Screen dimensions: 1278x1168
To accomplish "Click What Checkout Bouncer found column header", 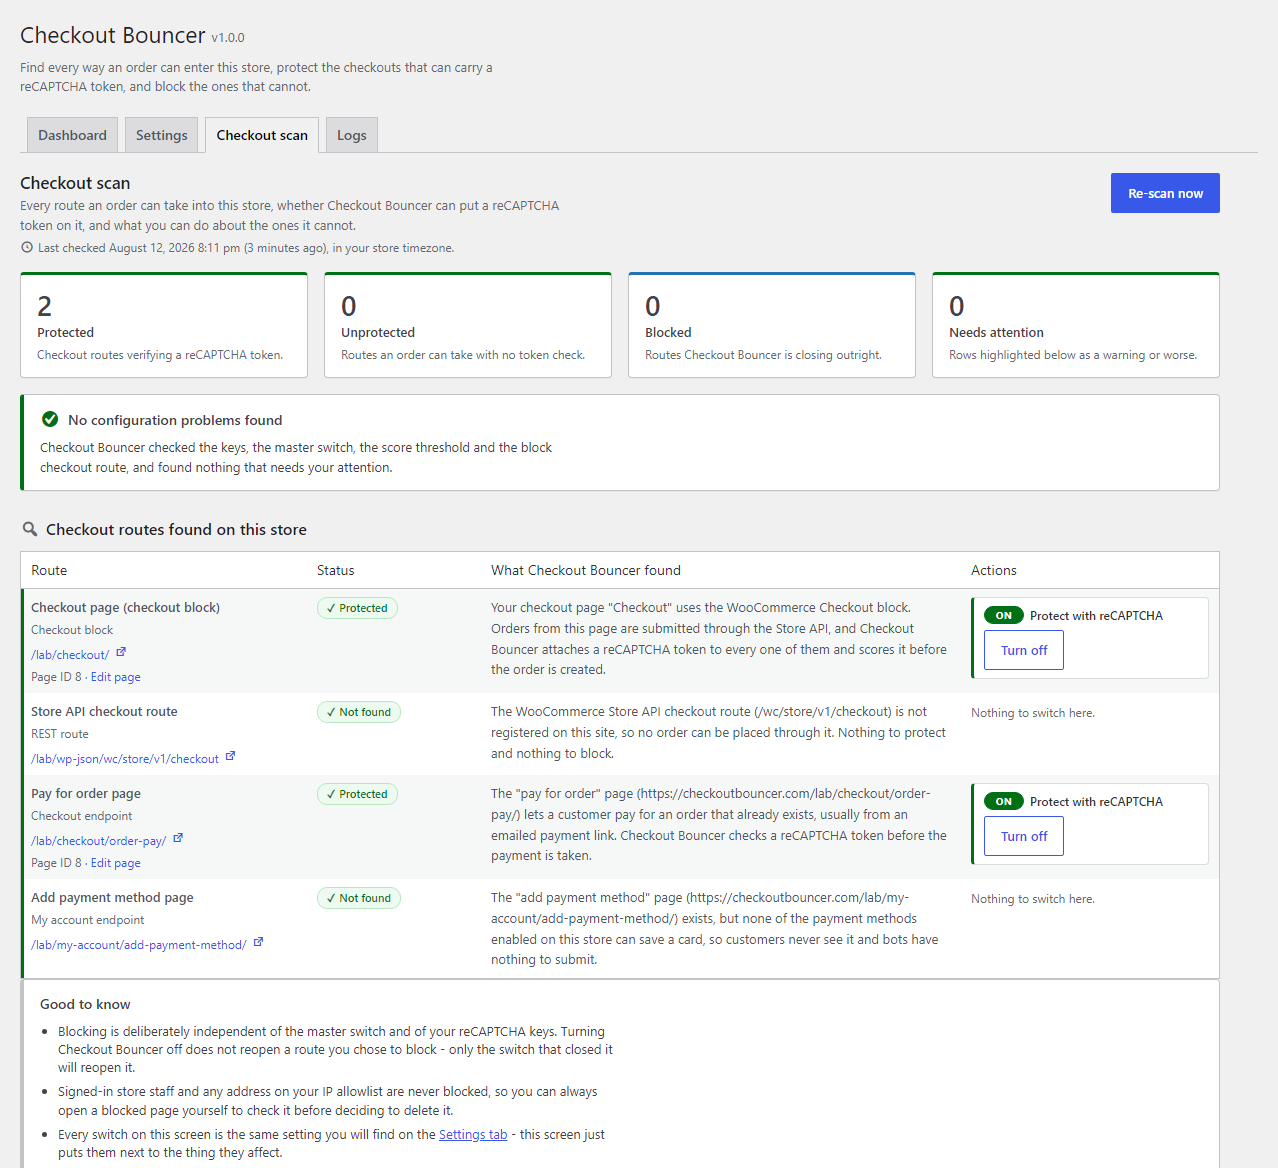I will 586,570.
